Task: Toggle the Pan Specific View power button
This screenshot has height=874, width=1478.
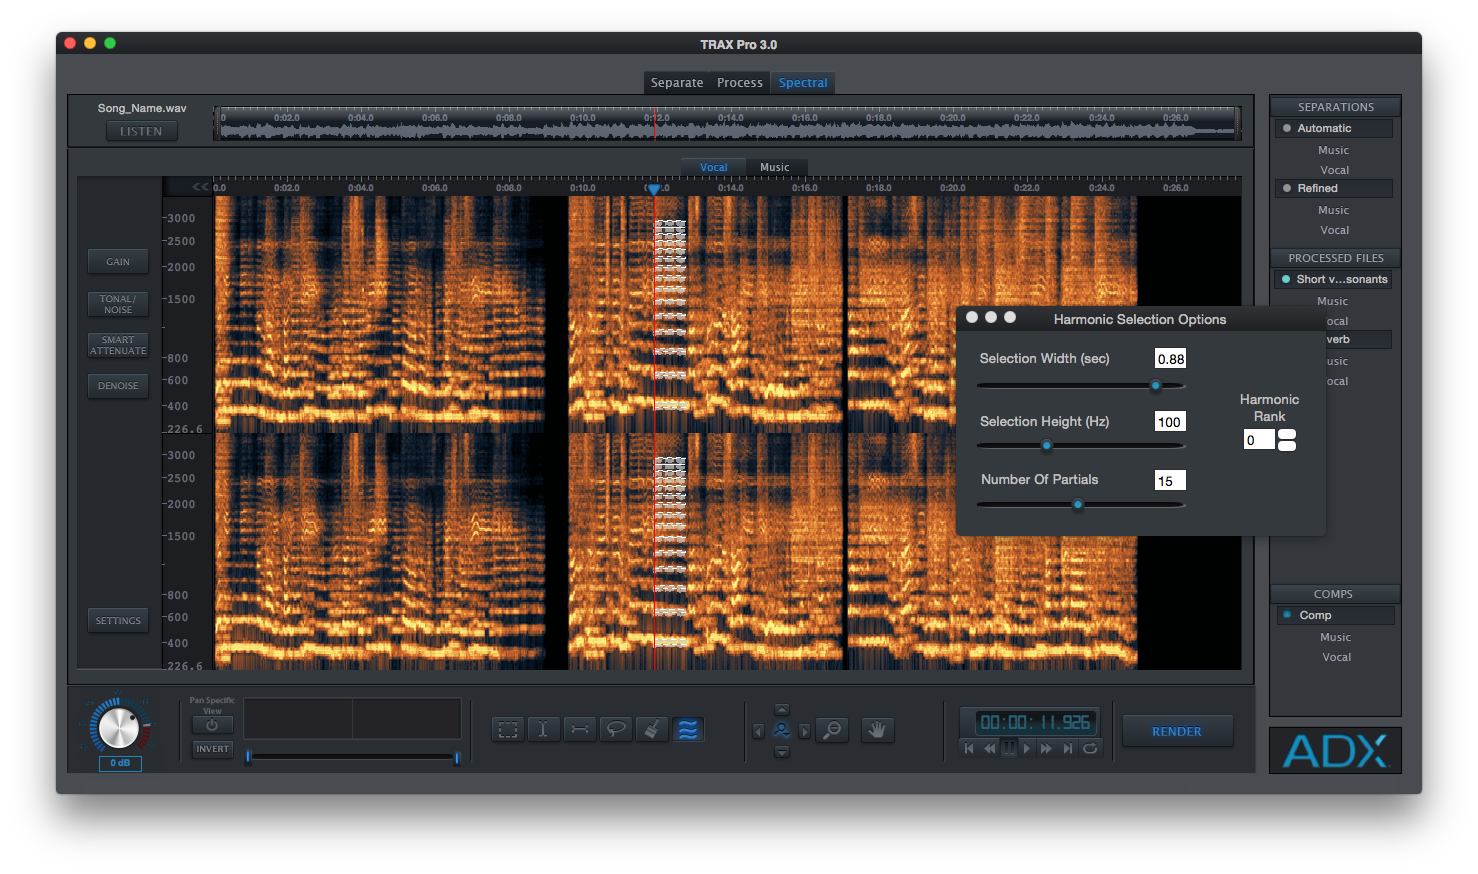Action: (212, 725)
